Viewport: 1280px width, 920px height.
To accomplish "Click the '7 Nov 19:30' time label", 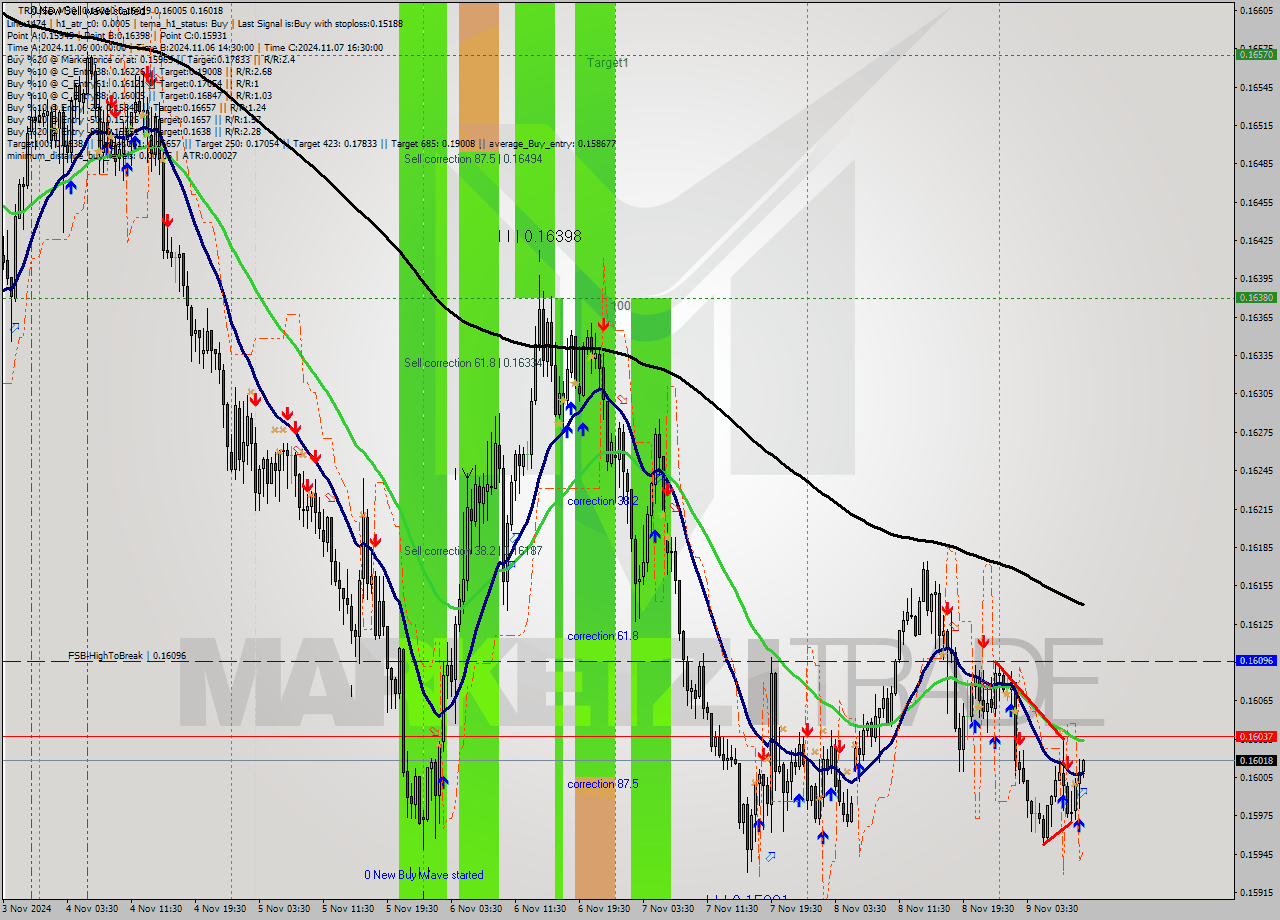I will tap(796, 909).
